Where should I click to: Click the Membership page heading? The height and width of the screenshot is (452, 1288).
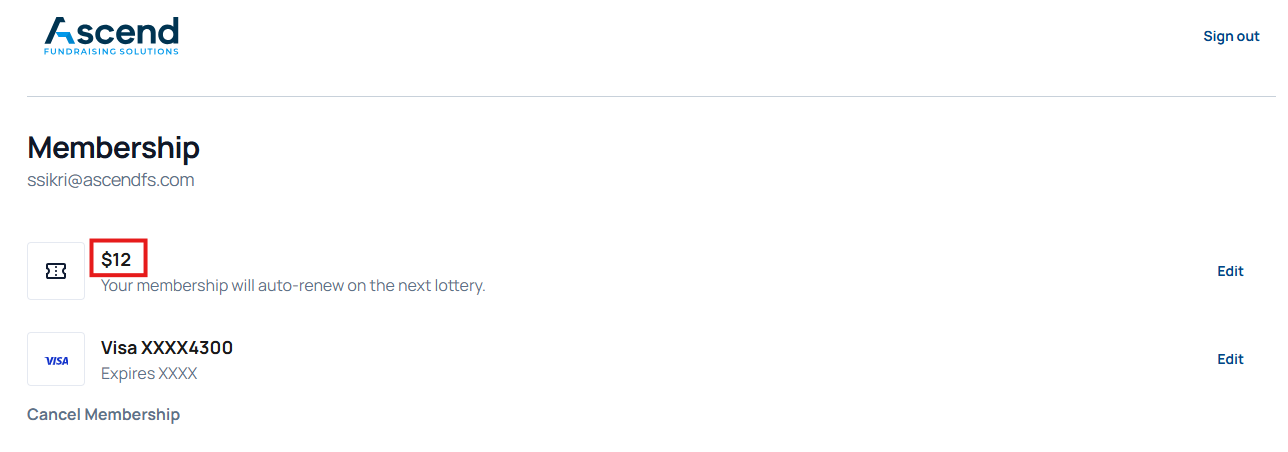113,148
